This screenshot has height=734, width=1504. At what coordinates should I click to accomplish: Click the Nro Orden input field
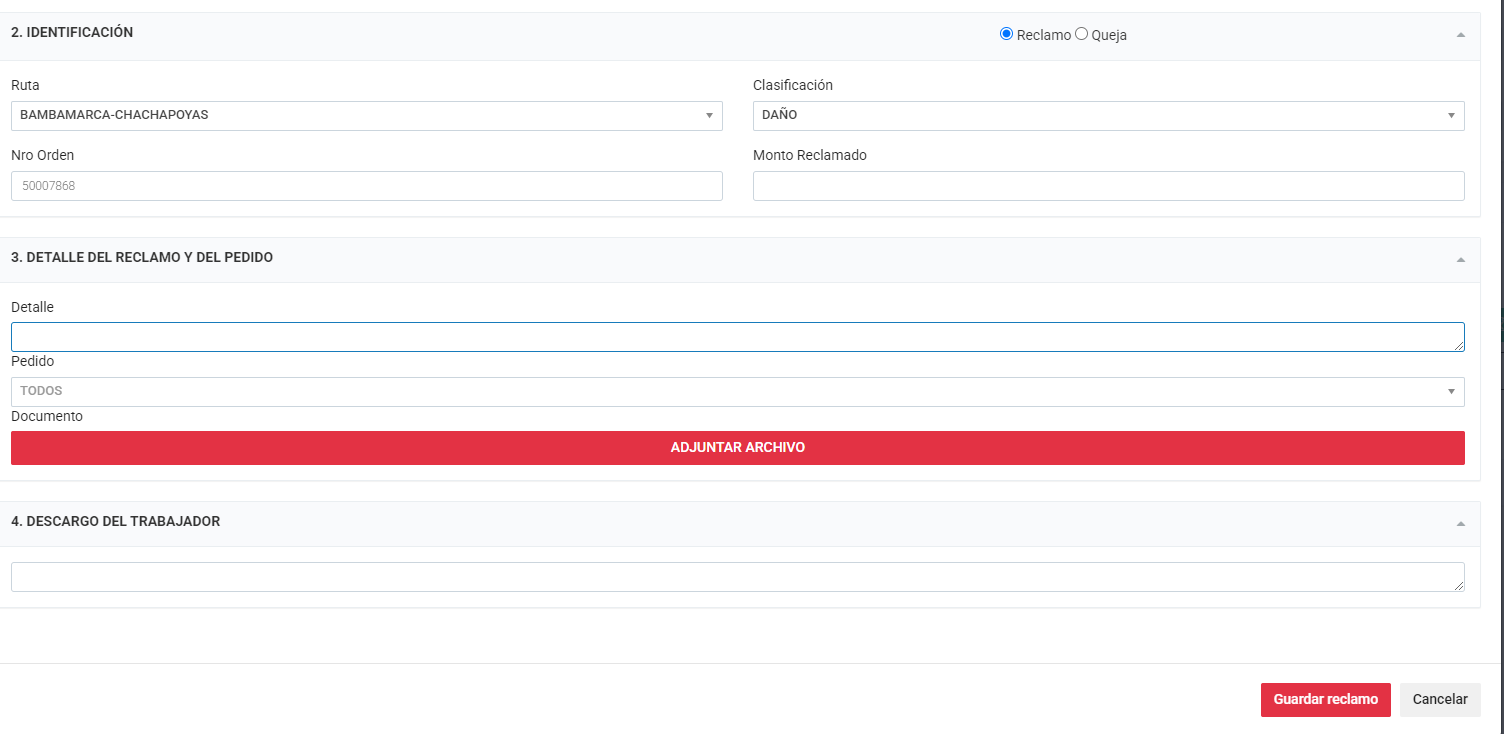pos(366,186)
